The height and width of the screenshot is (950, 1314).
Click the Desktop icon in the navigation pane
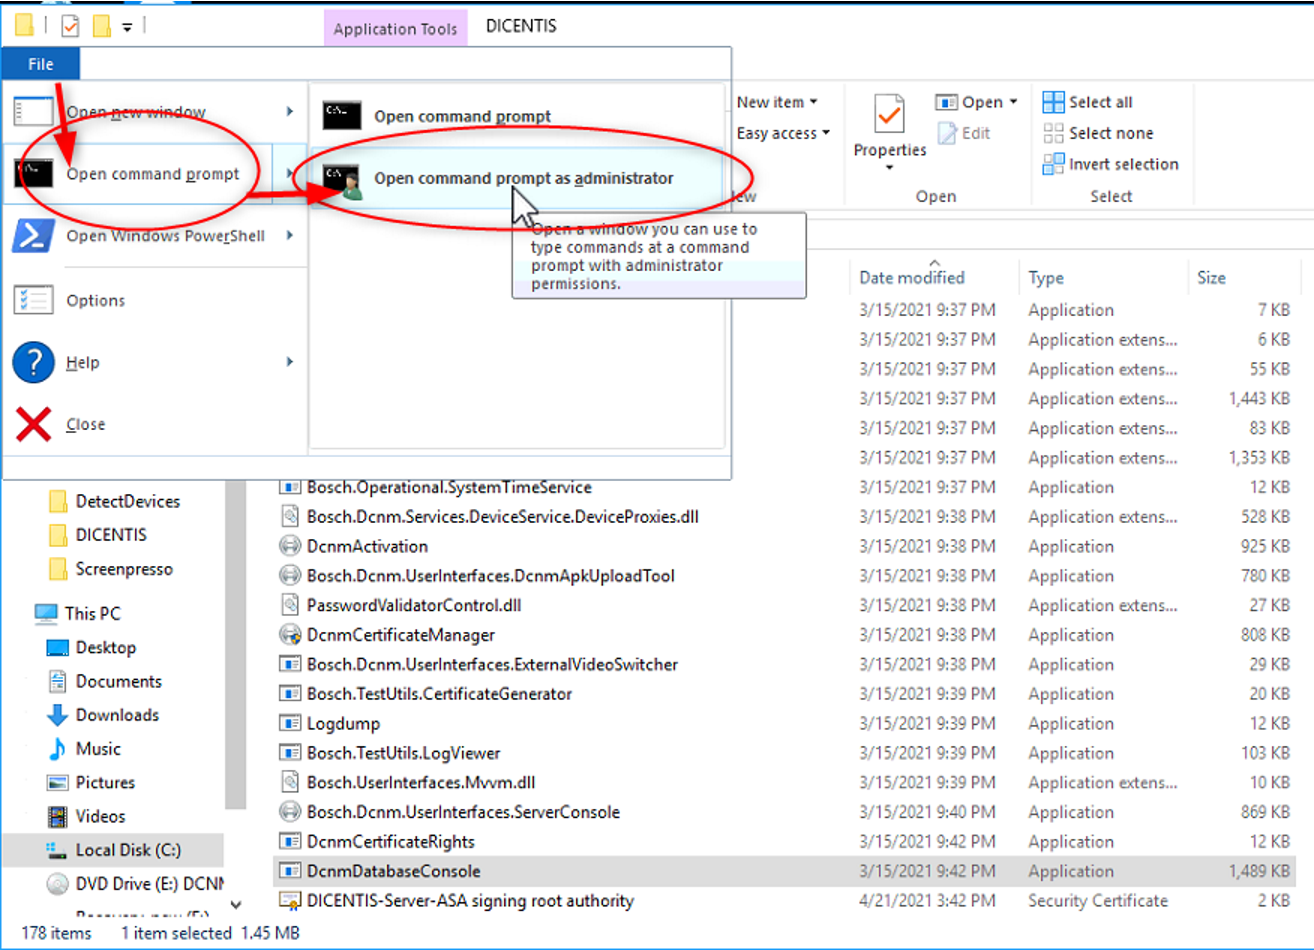(x=58, y=647)
